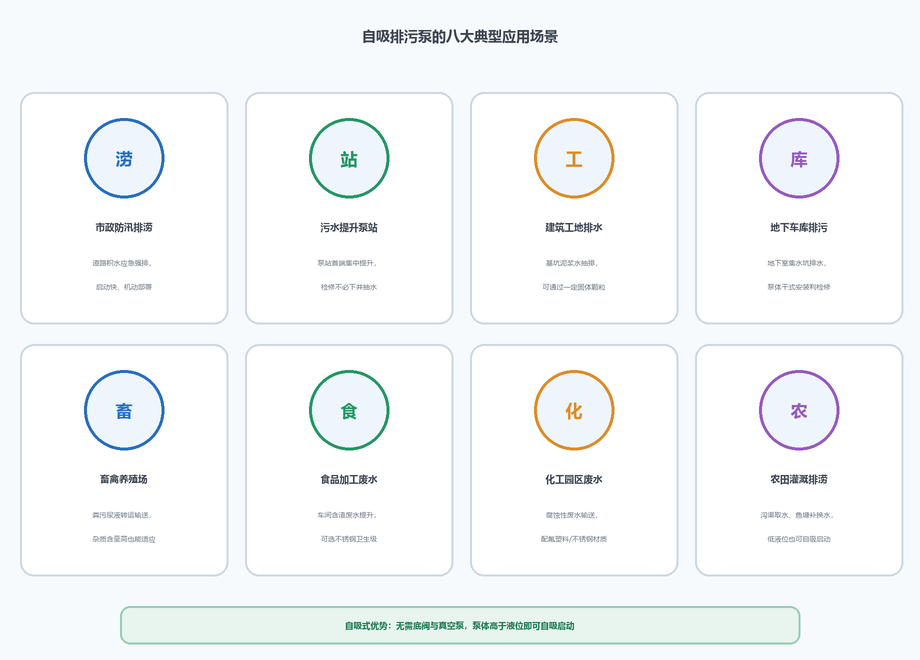Click the description line 地下室集水坑排水

pyautogui.click(x=797, y=263)
